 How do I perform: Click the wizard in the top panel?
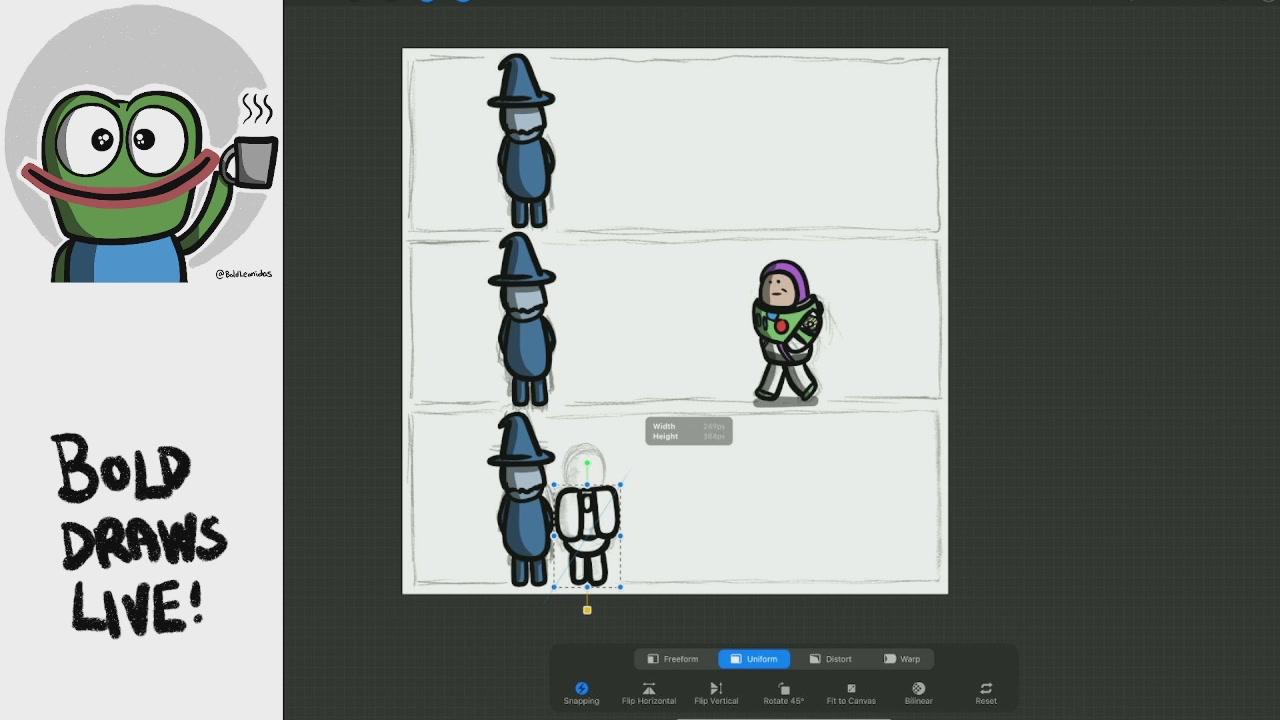click(x=522, y=141)
